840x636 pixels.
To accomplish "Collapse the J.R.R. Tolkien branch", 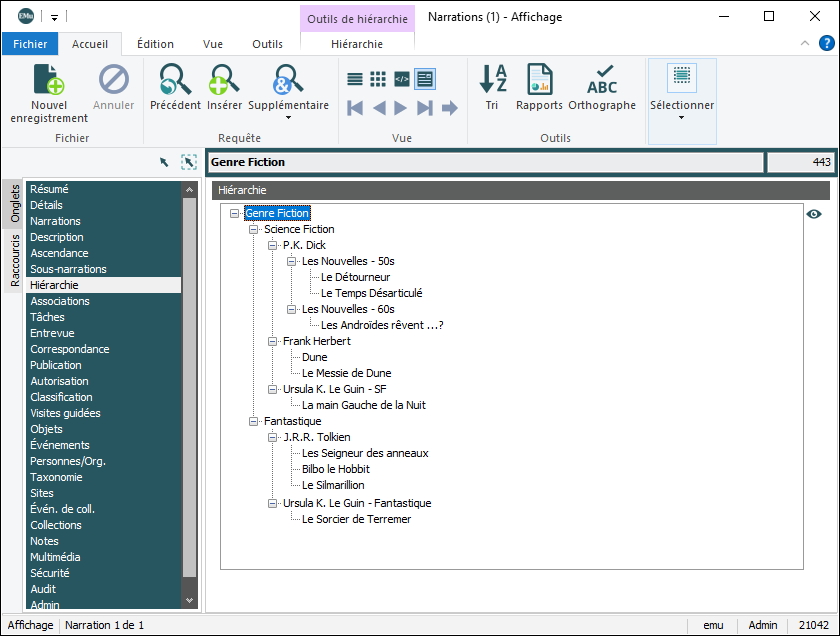I will (273, 438).
